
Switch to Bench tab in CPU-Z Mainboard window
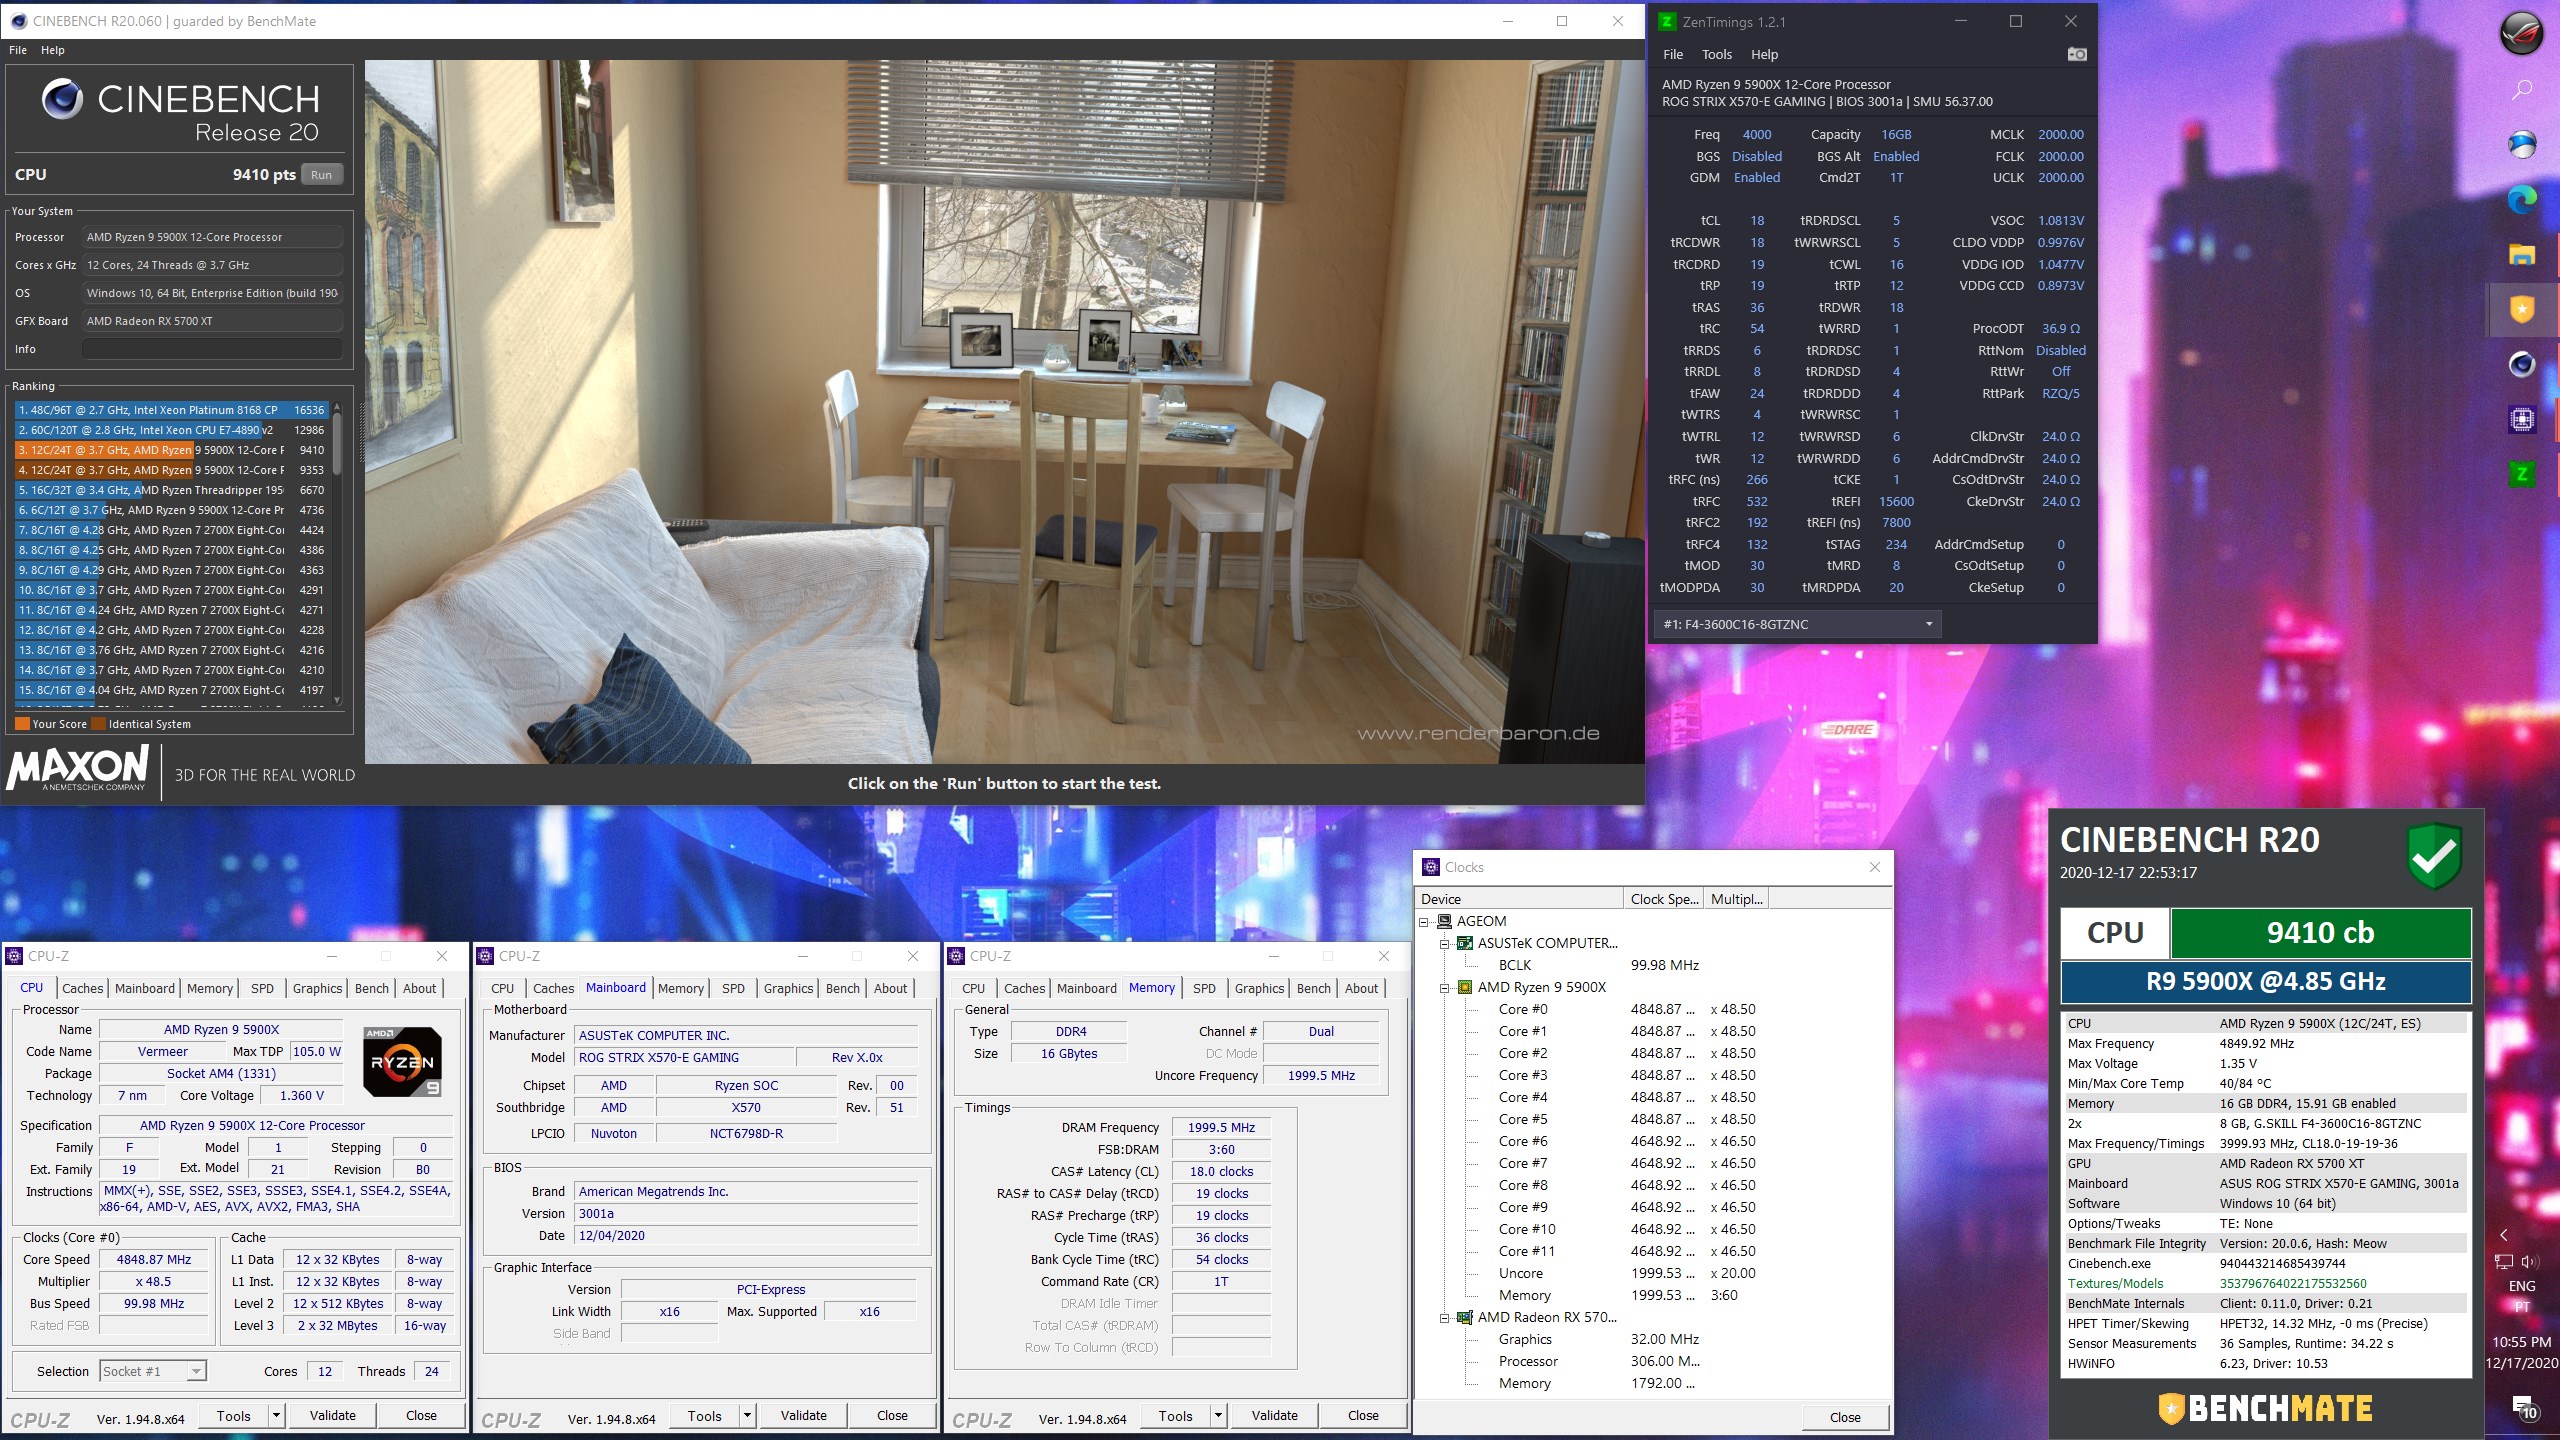(843, 988)
